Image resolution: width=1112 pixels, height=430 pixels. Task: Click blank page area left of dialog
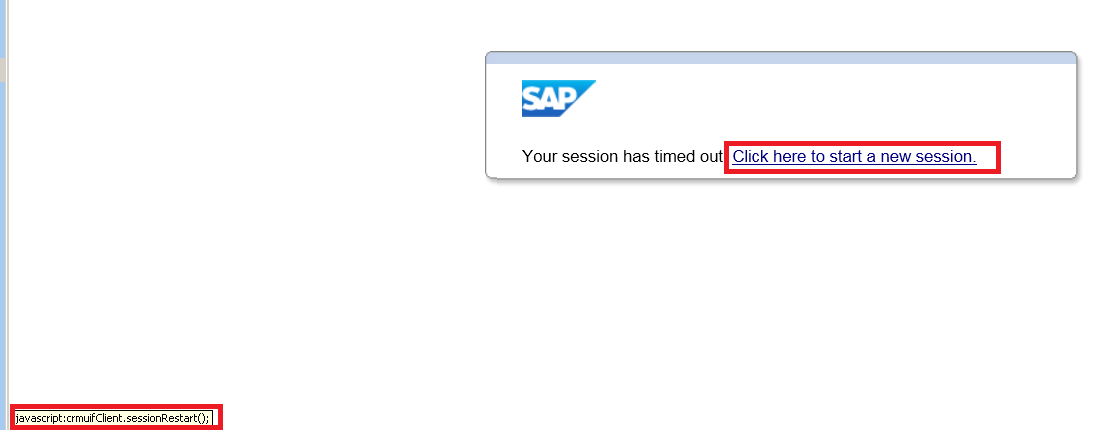tap(241, 177)
